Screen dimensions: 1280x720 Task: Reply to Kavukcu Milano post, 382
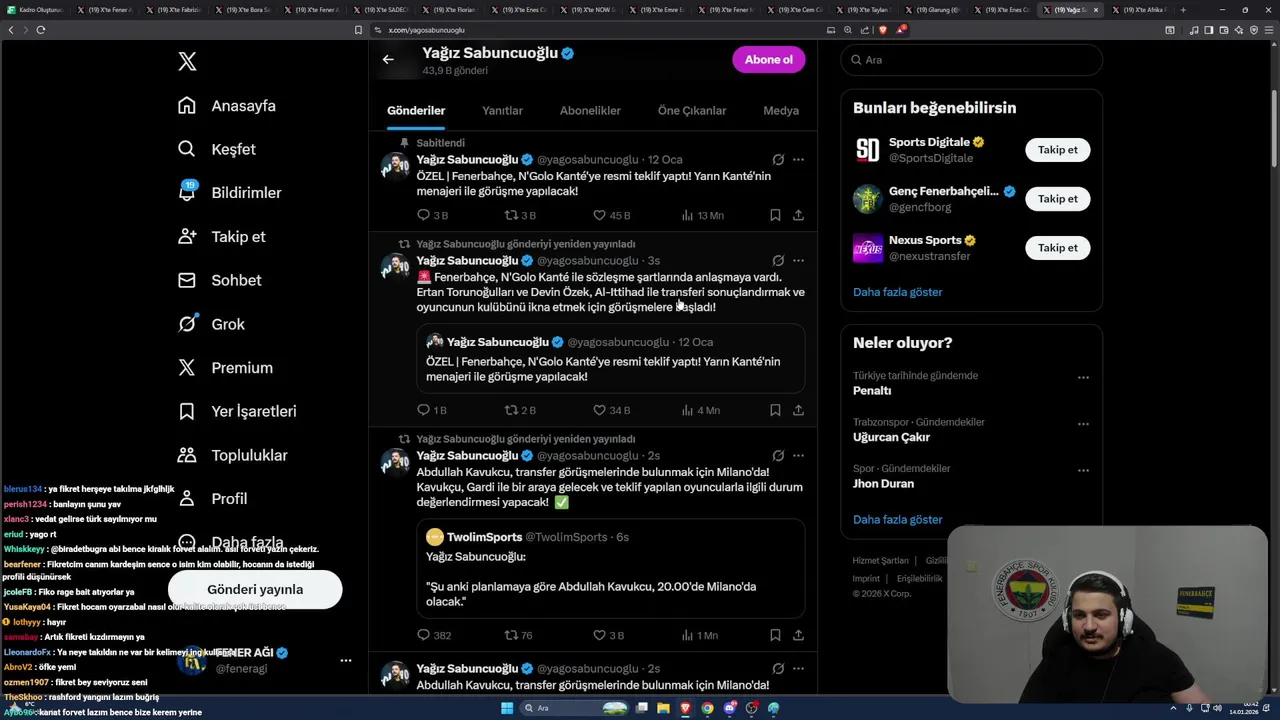coord(434,635)
